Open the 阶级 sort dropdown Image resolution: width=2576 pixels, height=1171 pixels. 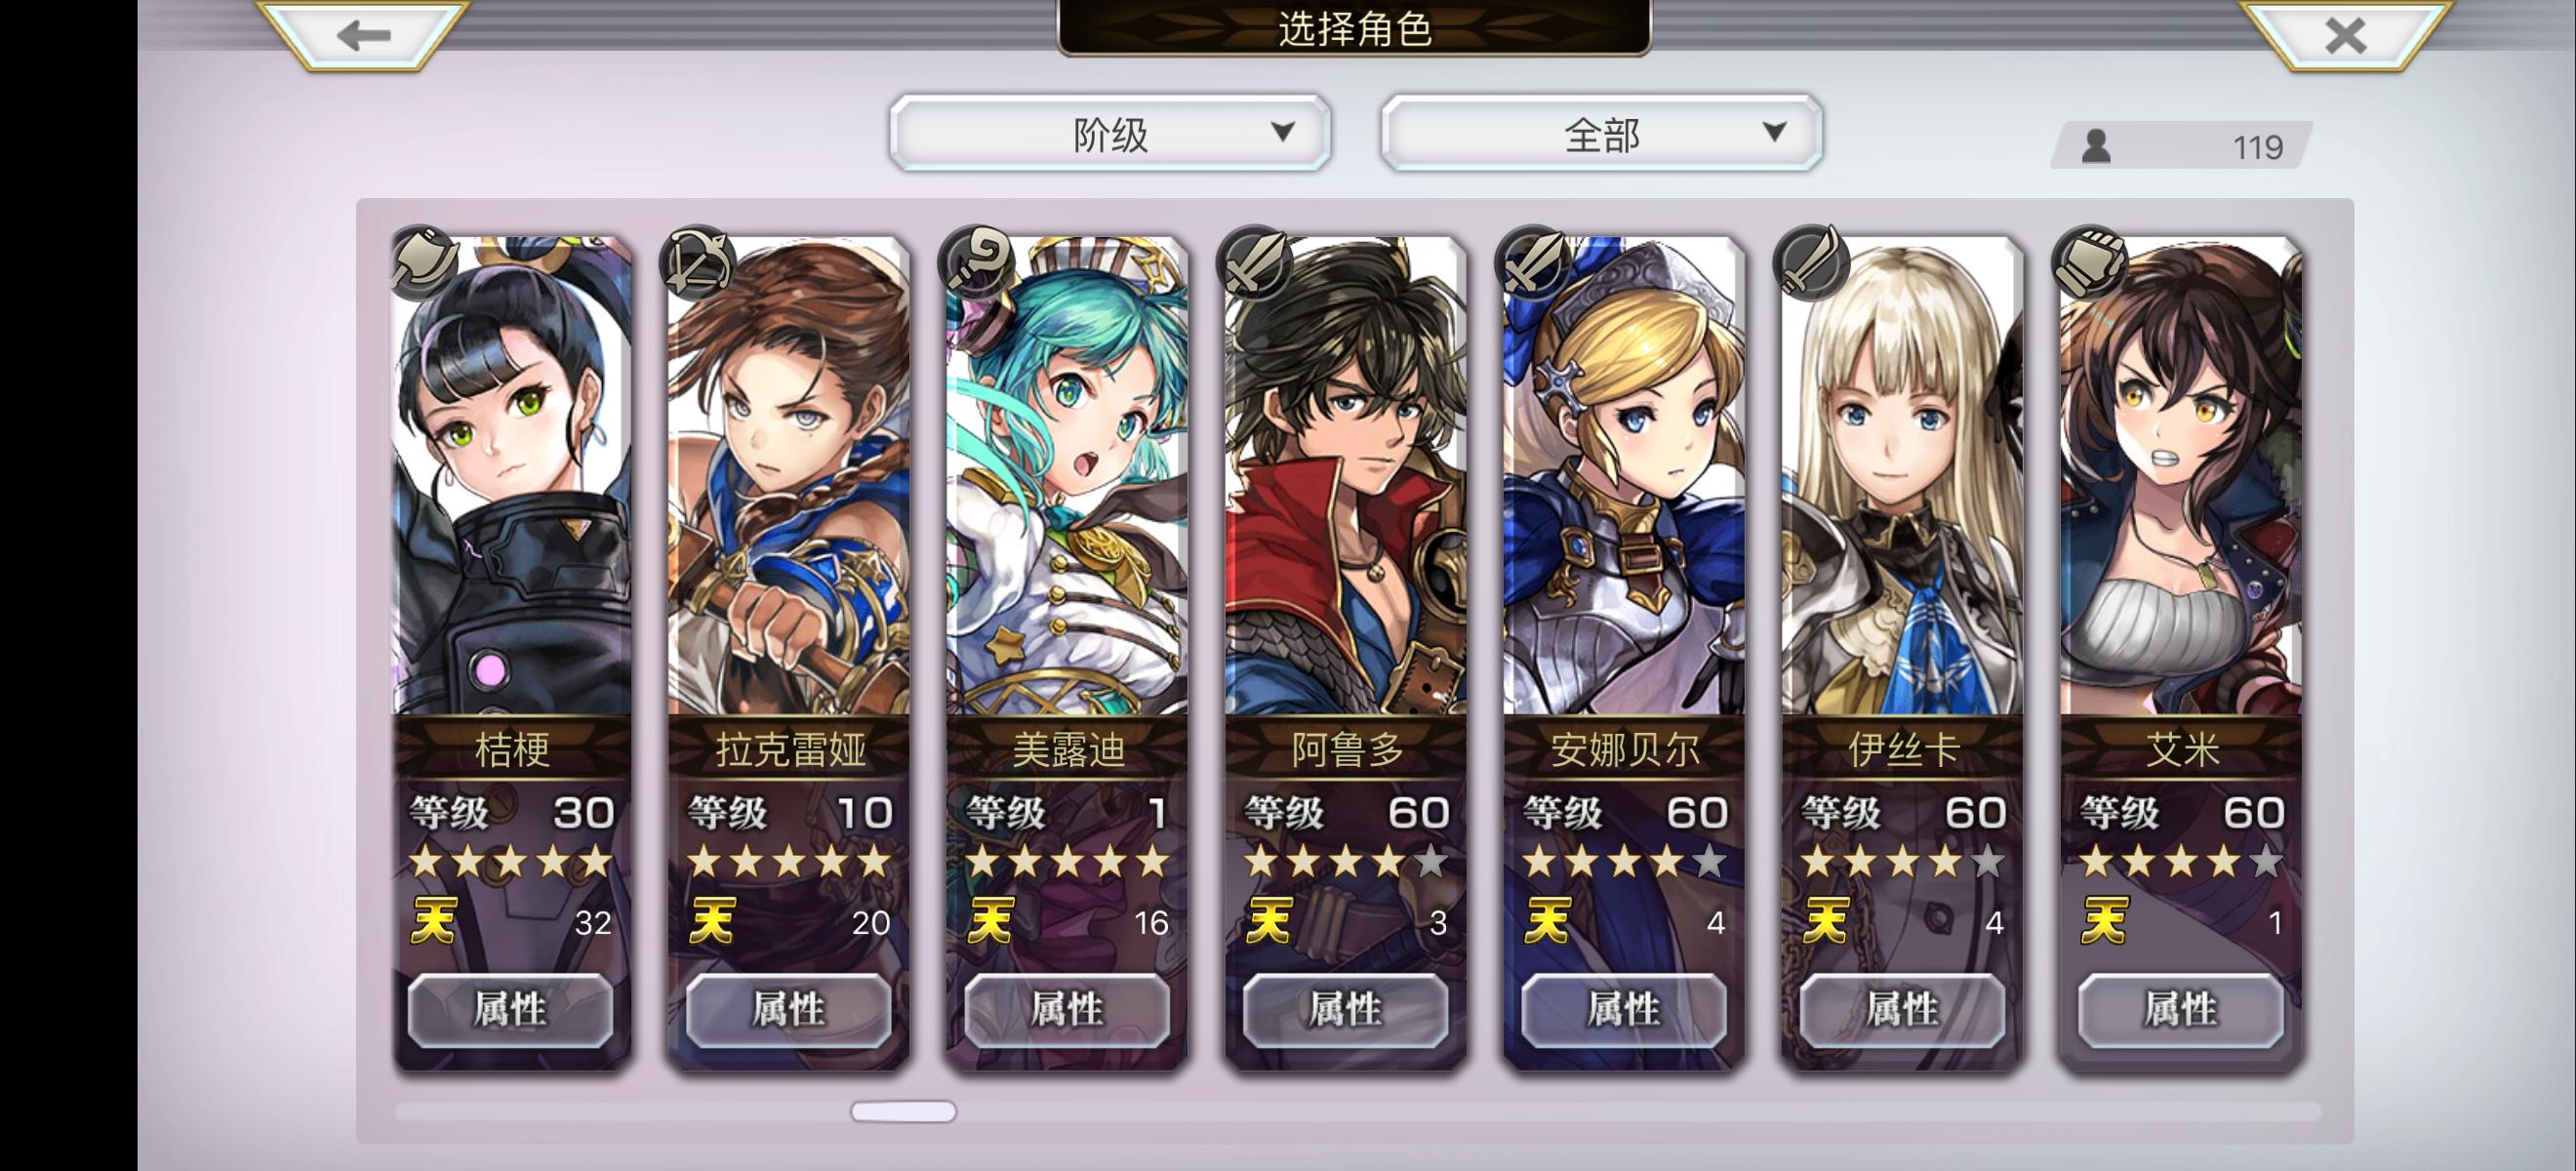tap(1110, 133)
